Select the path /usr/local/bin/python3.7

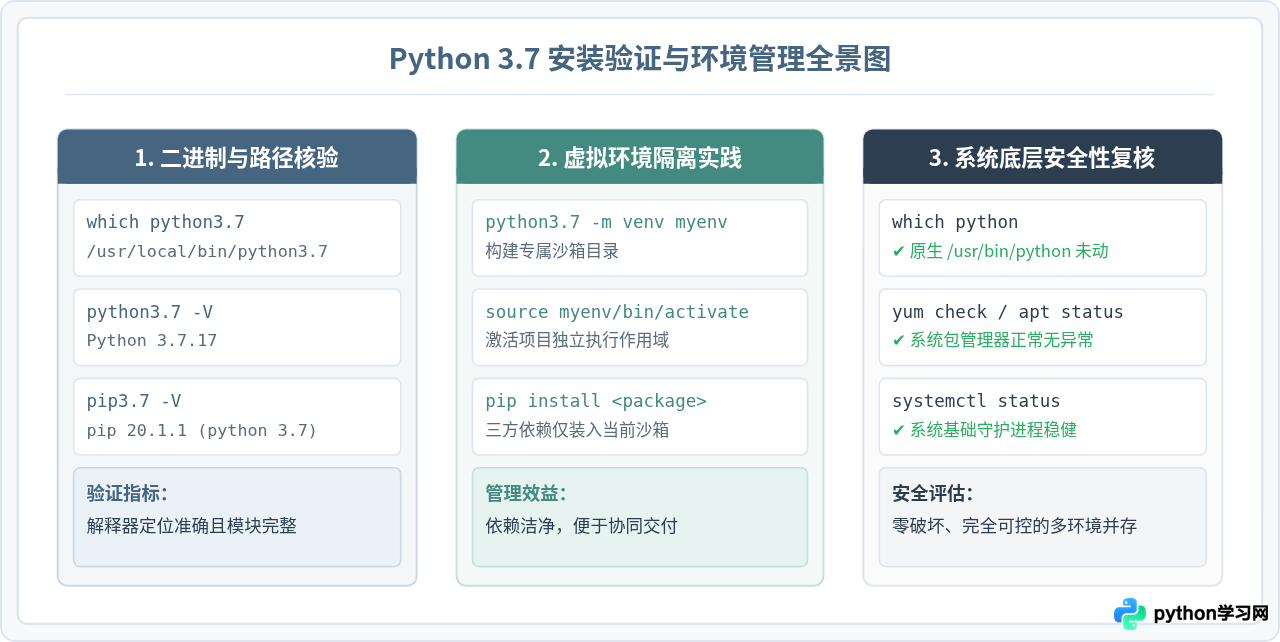click(207, 252)
